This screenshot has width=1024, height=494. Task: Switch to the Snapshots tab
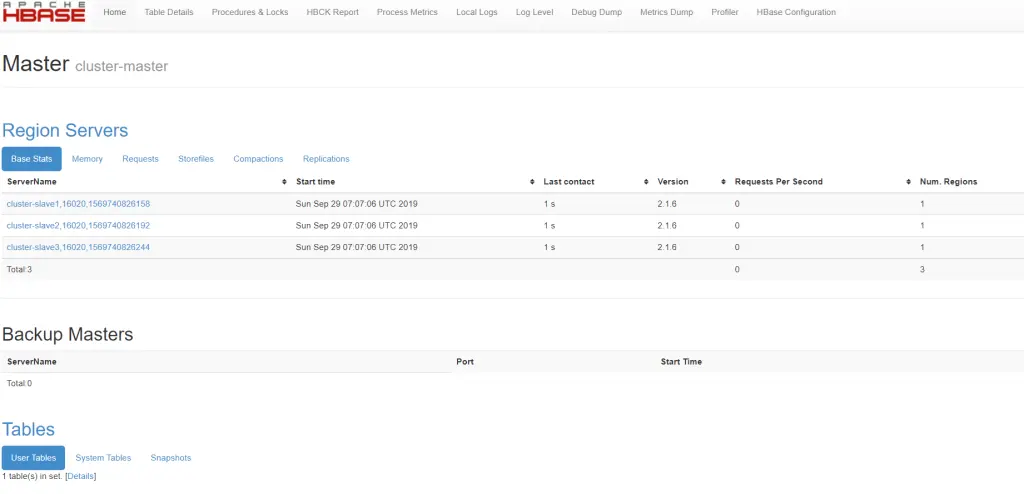170,458
